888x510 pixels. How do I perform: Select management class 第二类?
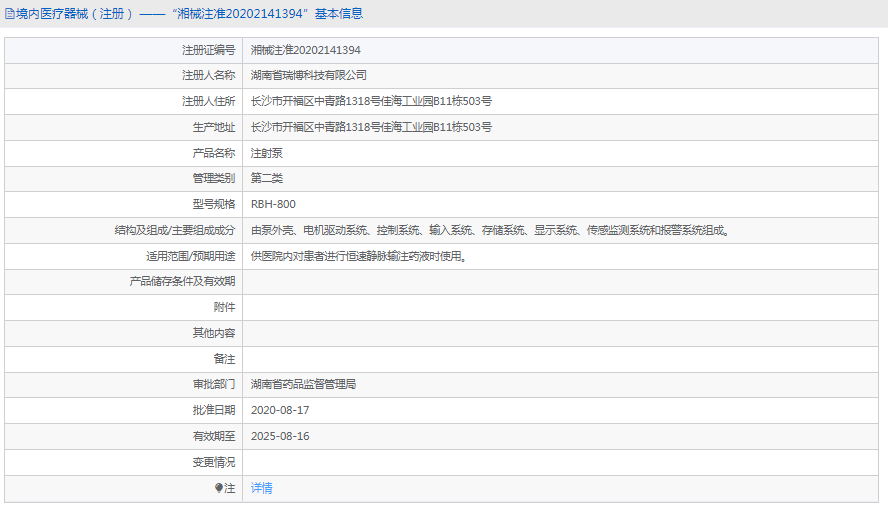[x=267, y=178]
